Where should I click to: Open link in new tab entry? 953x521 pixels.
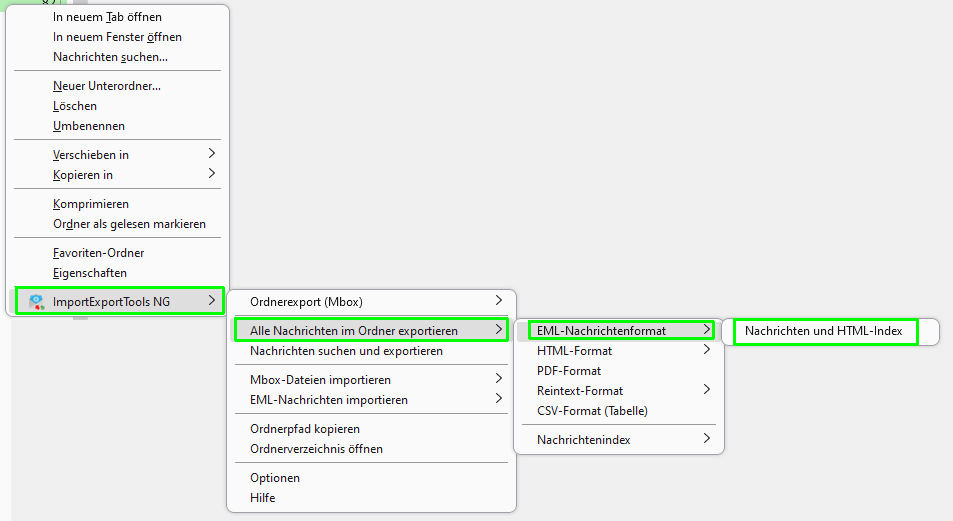pos(107,17)
